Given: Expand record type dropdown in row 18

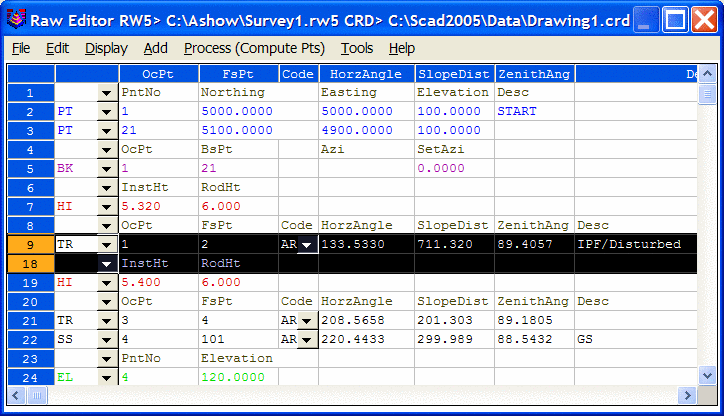Looking at the screenshot, I should [107, 263].
